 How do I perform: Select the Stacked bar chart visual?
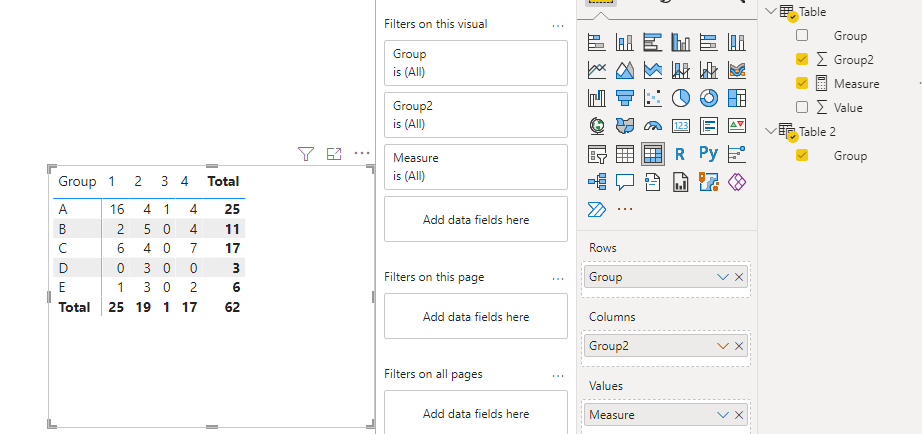coord(596,42)
